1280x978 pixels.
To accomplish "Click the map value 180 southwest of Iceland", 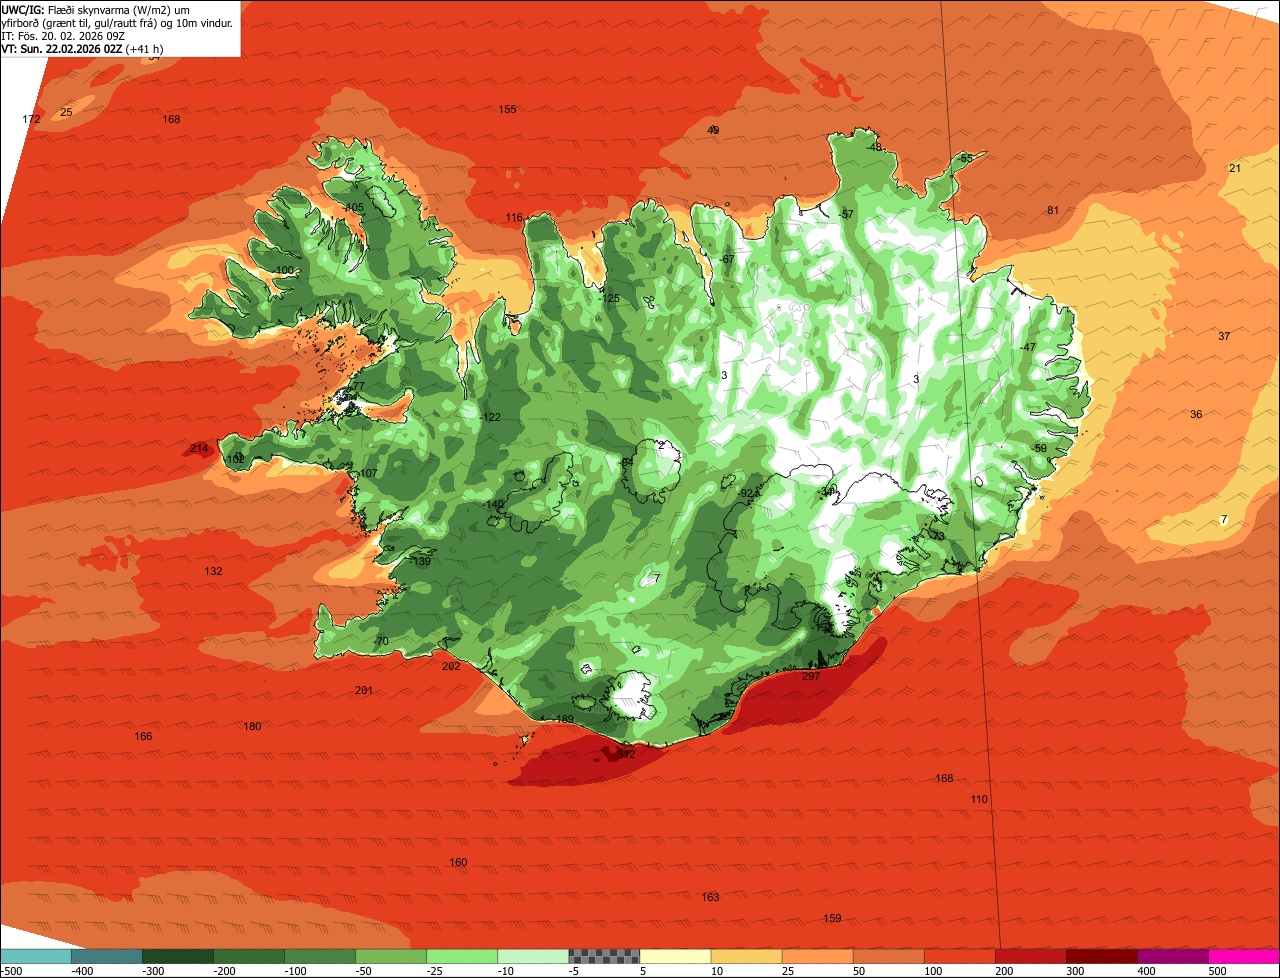I will [252, 726].
